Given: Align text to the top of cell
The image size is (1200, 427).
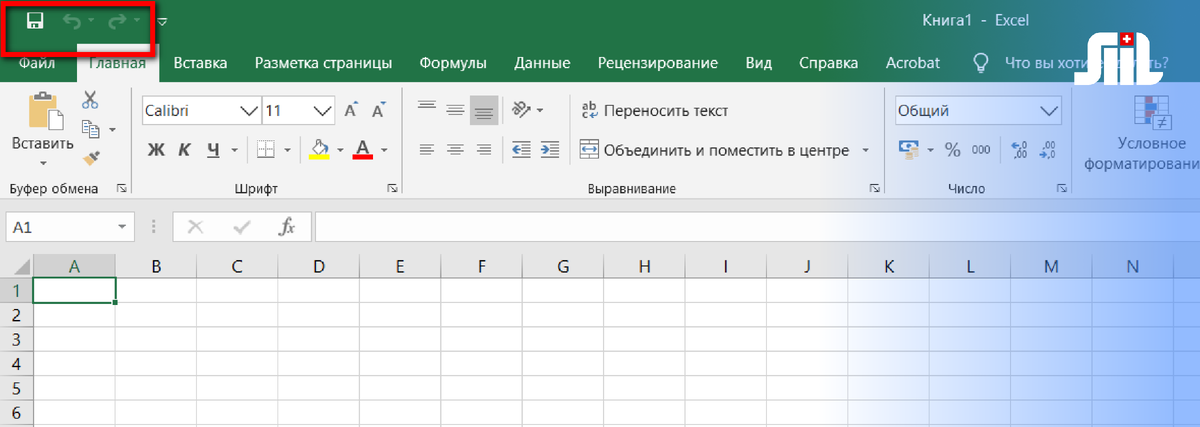Looking at the screenshot, I should pos(427,110).
